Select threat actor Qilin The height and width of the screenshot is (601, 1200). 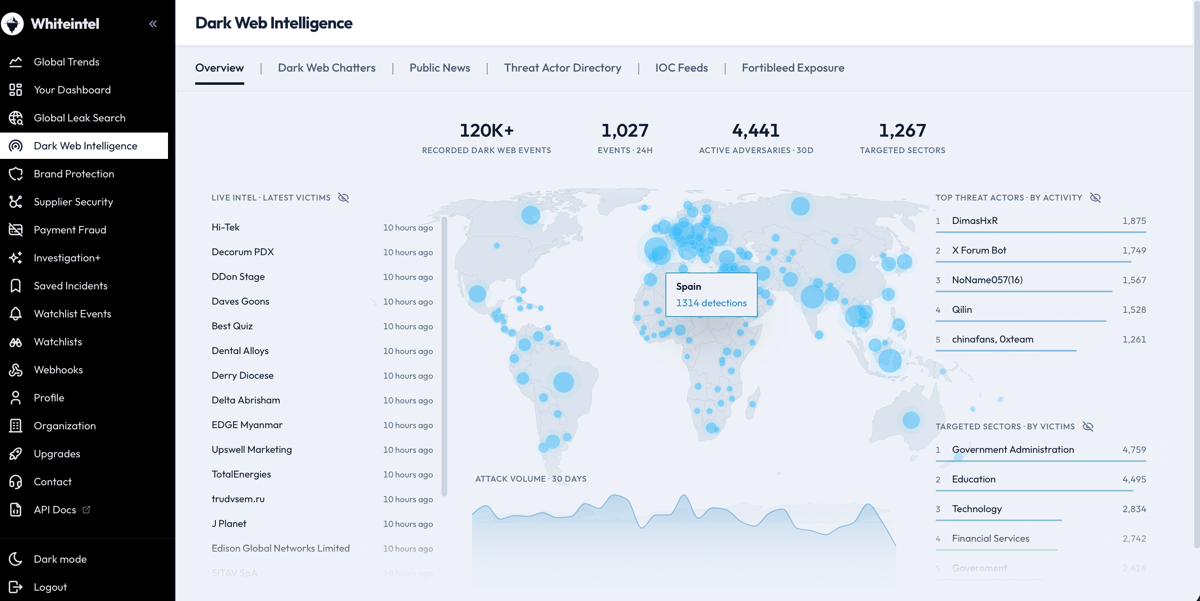pyautogui.click(x=1041, y=310)
